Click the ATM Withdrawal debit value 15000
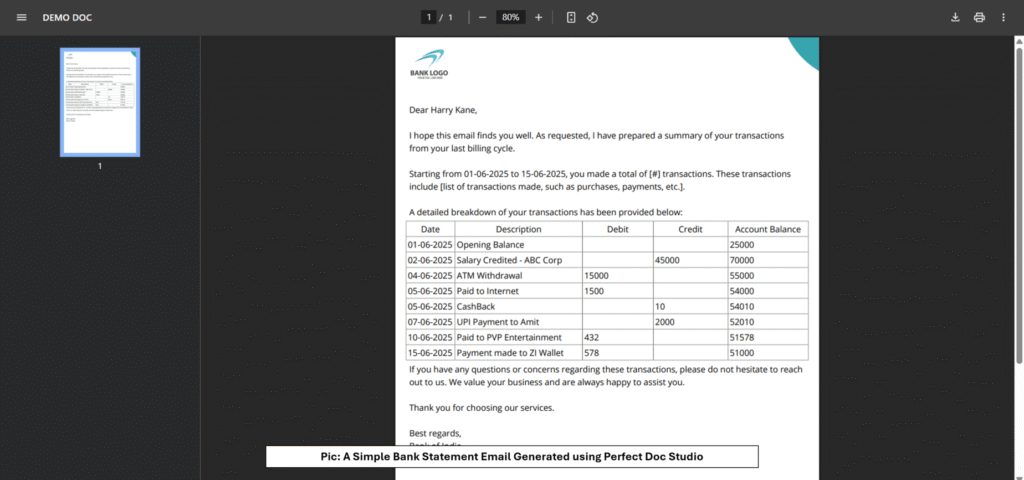 [x=617, y=275]
